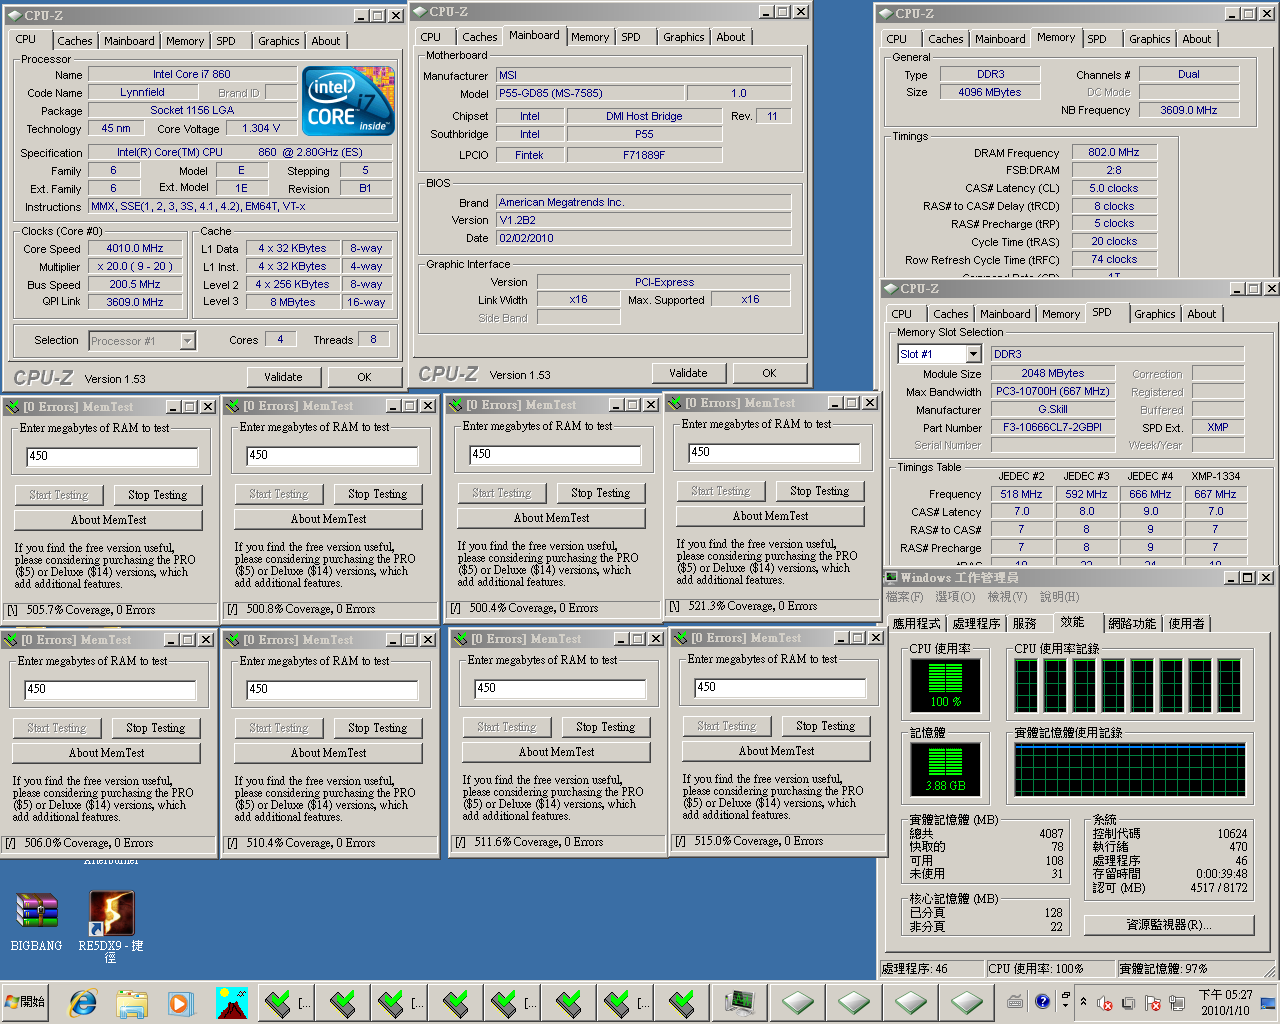Select SPD tab in CPU-Z Memory window
1280x1024 pixels.
[1097, 39]
